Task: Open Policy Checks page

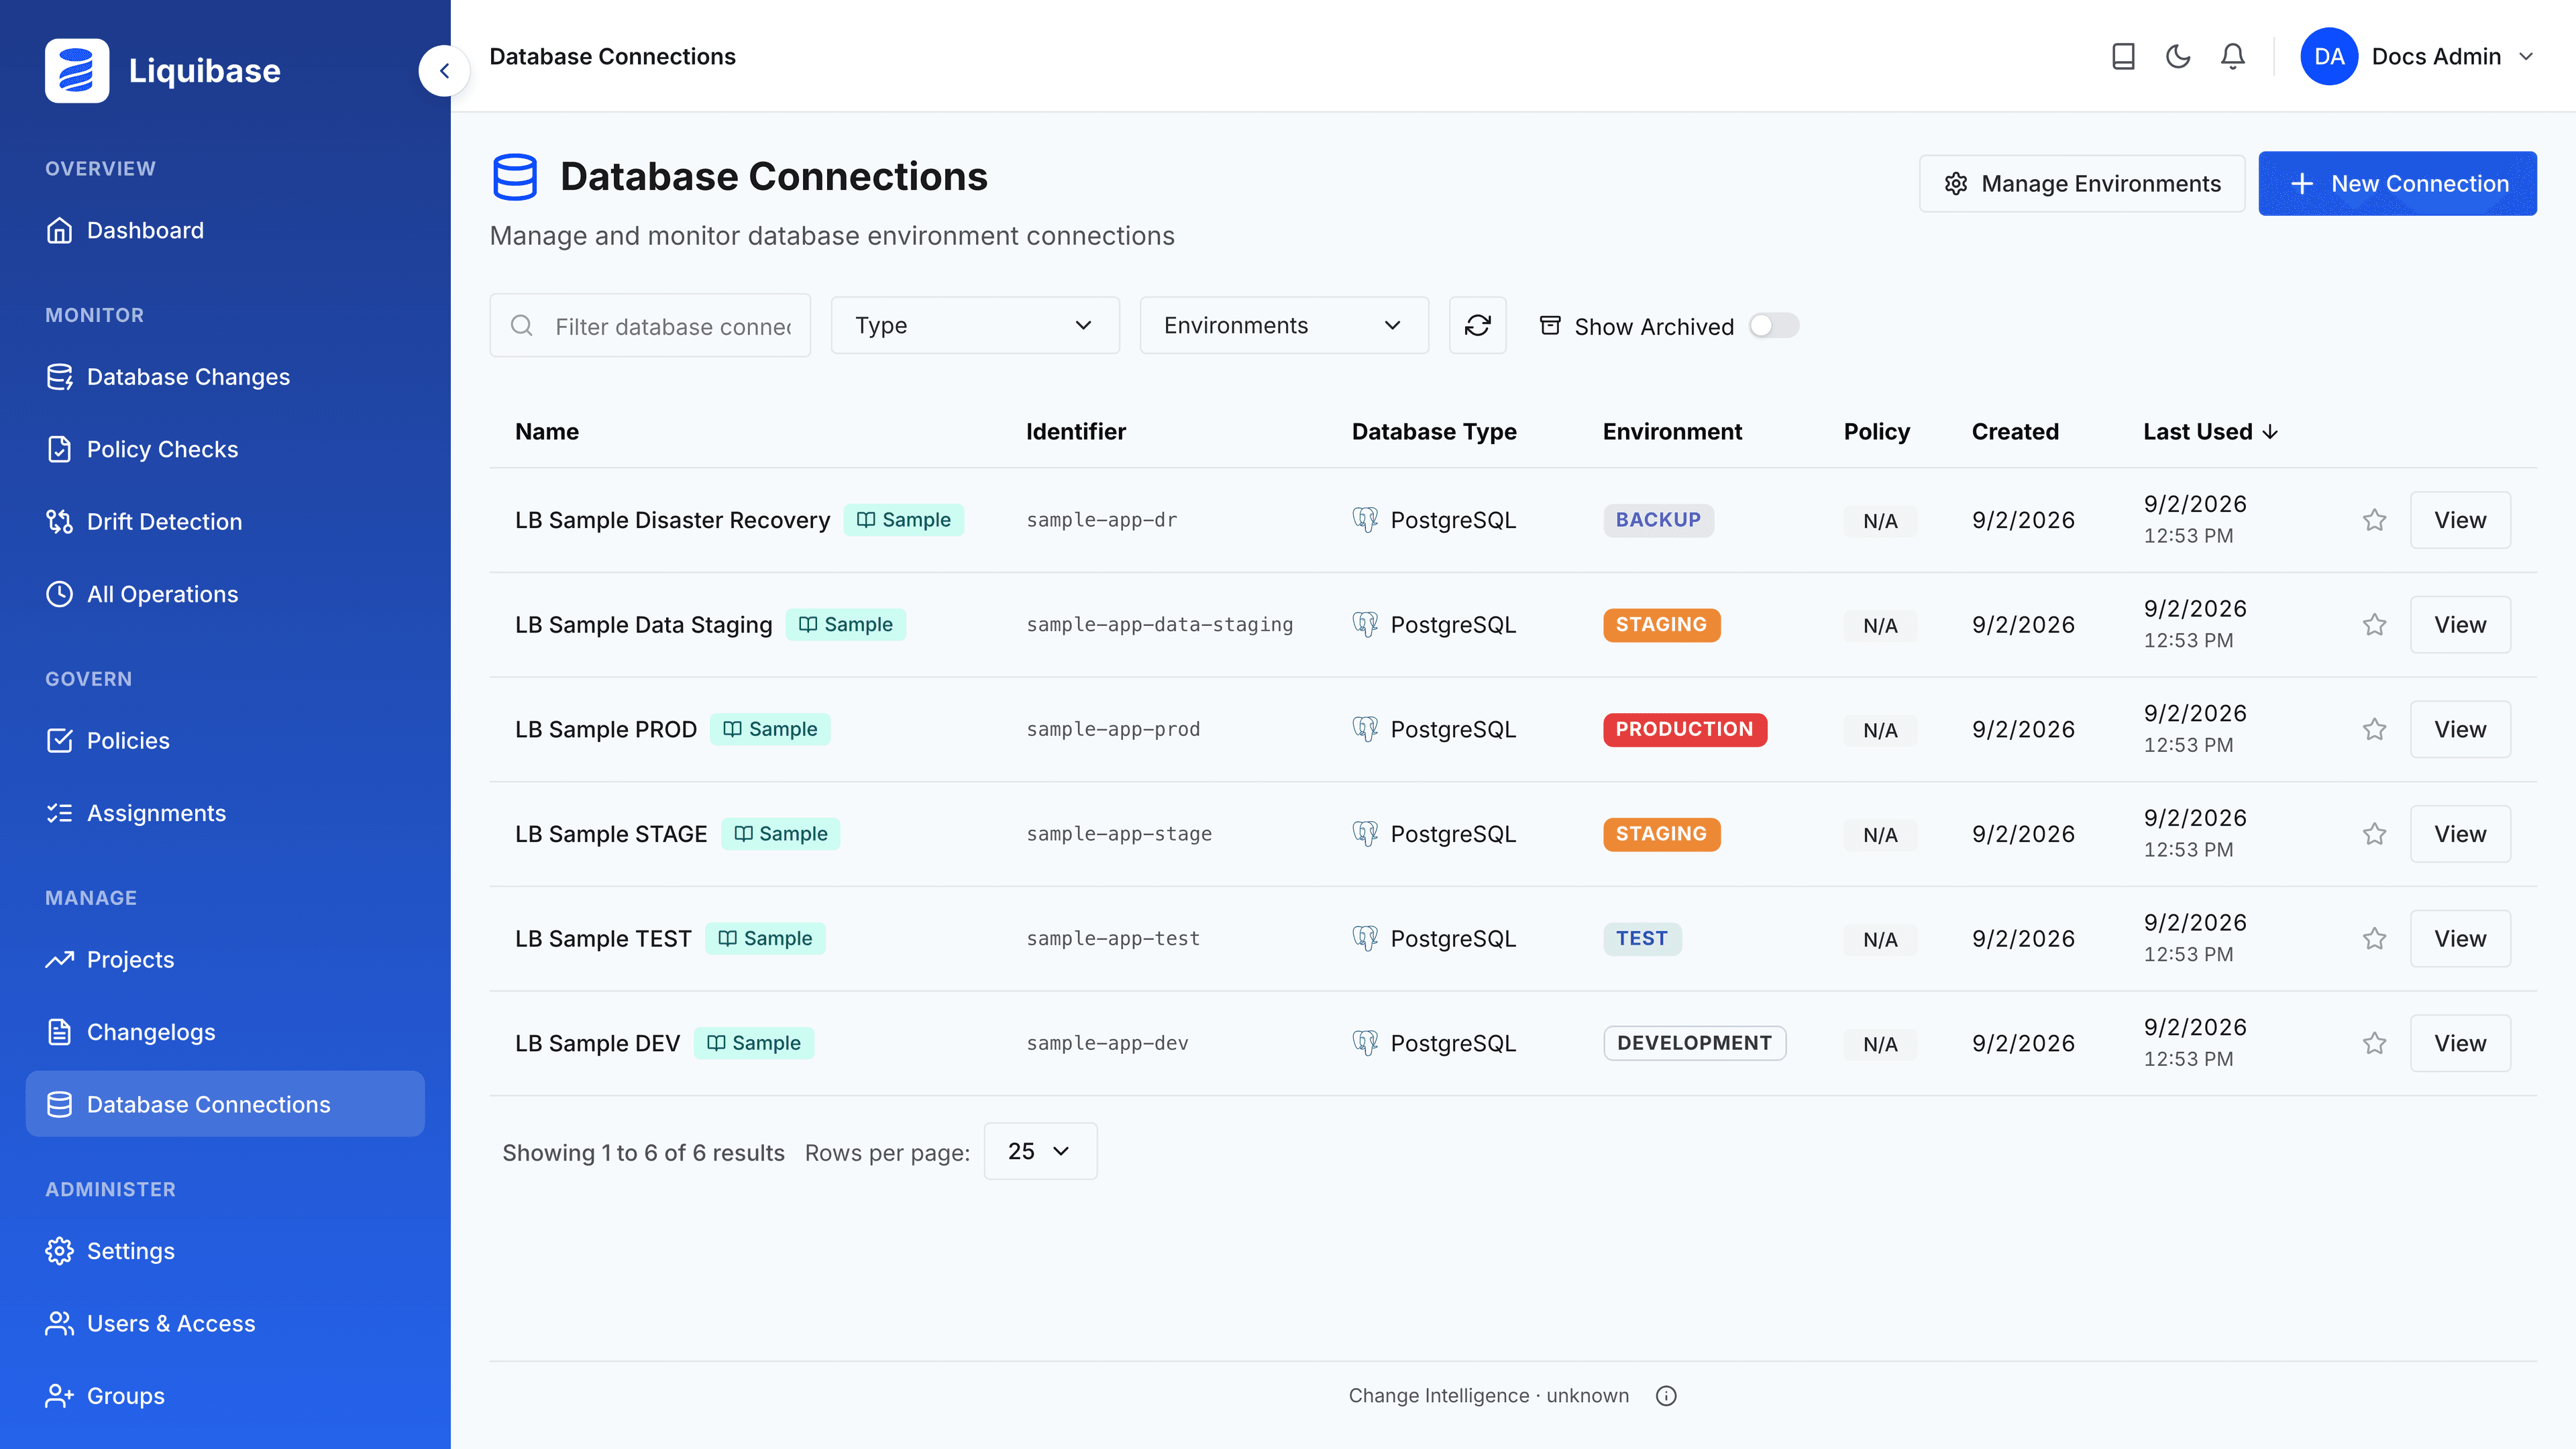Action: pyautogui.click(x=225, y=450)
